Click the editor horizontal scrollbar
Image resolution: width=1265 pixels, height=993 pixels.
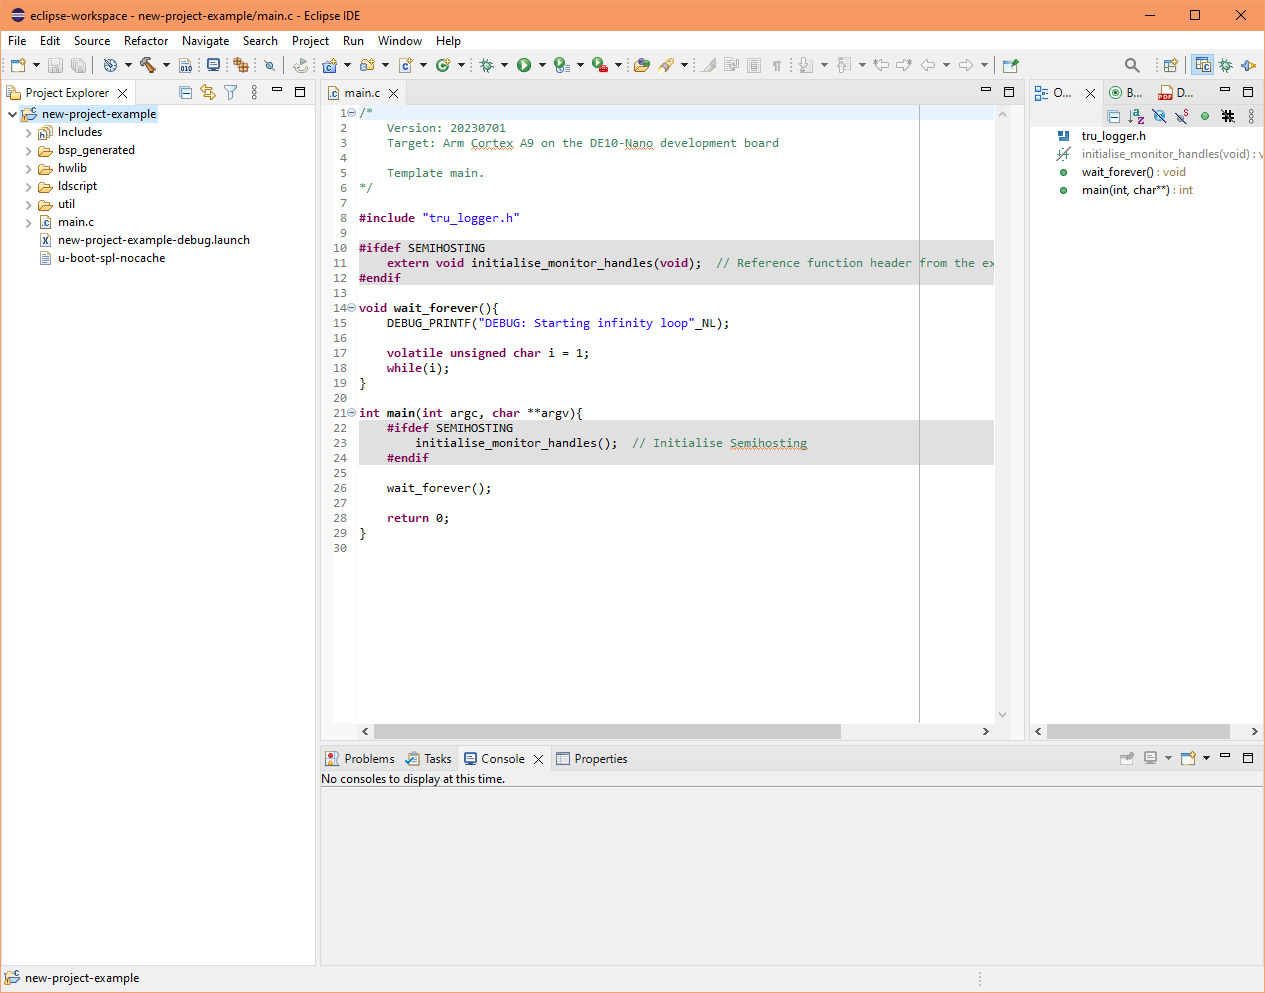tap(607, 731)
